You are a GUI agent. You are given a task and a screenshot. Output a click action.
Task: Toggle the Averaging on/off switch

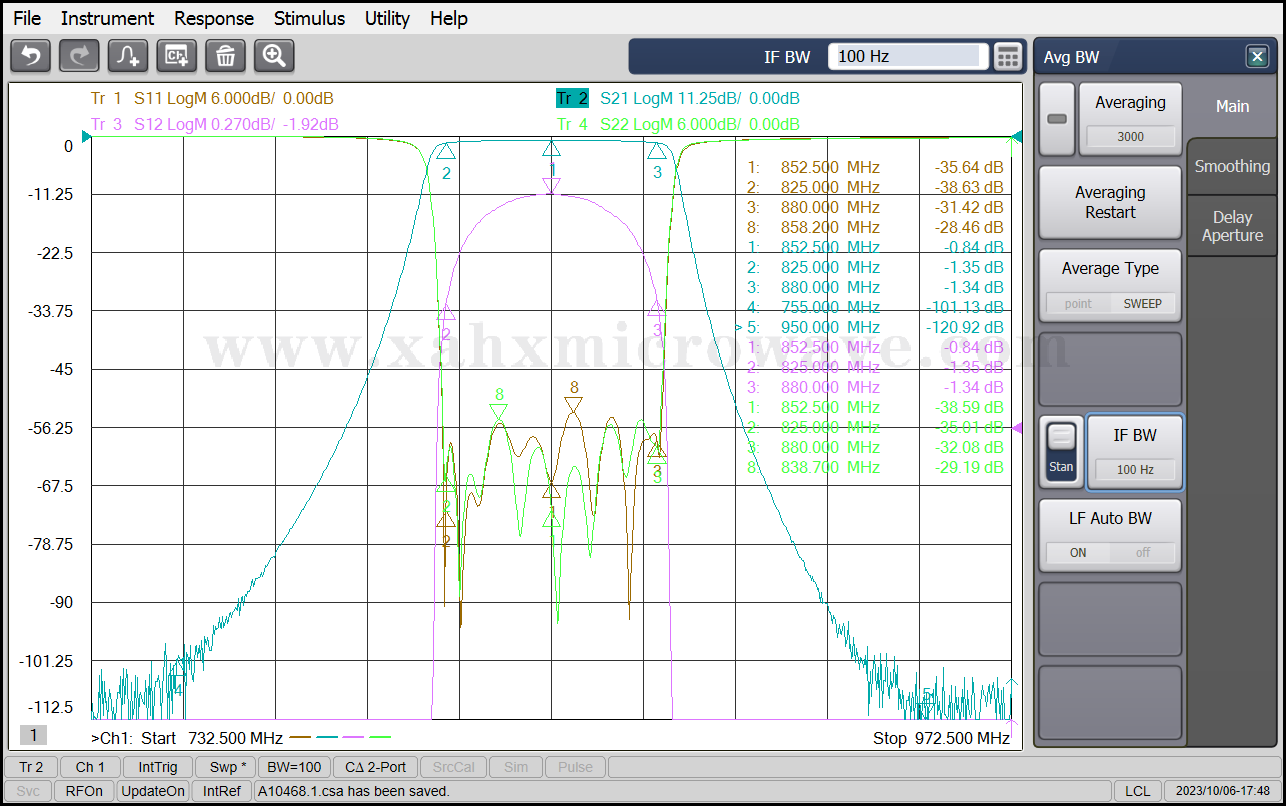[x=1057, y=119]
